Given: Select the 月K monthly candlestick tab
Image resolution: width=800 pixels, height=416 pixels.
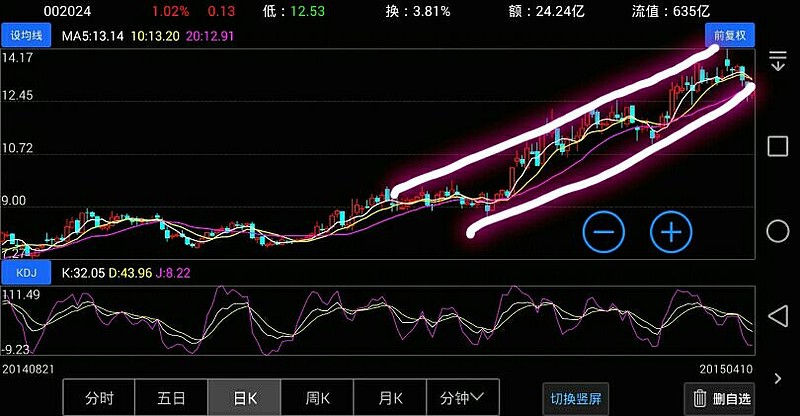Looking at the screenshot, I should pos(390,398).
